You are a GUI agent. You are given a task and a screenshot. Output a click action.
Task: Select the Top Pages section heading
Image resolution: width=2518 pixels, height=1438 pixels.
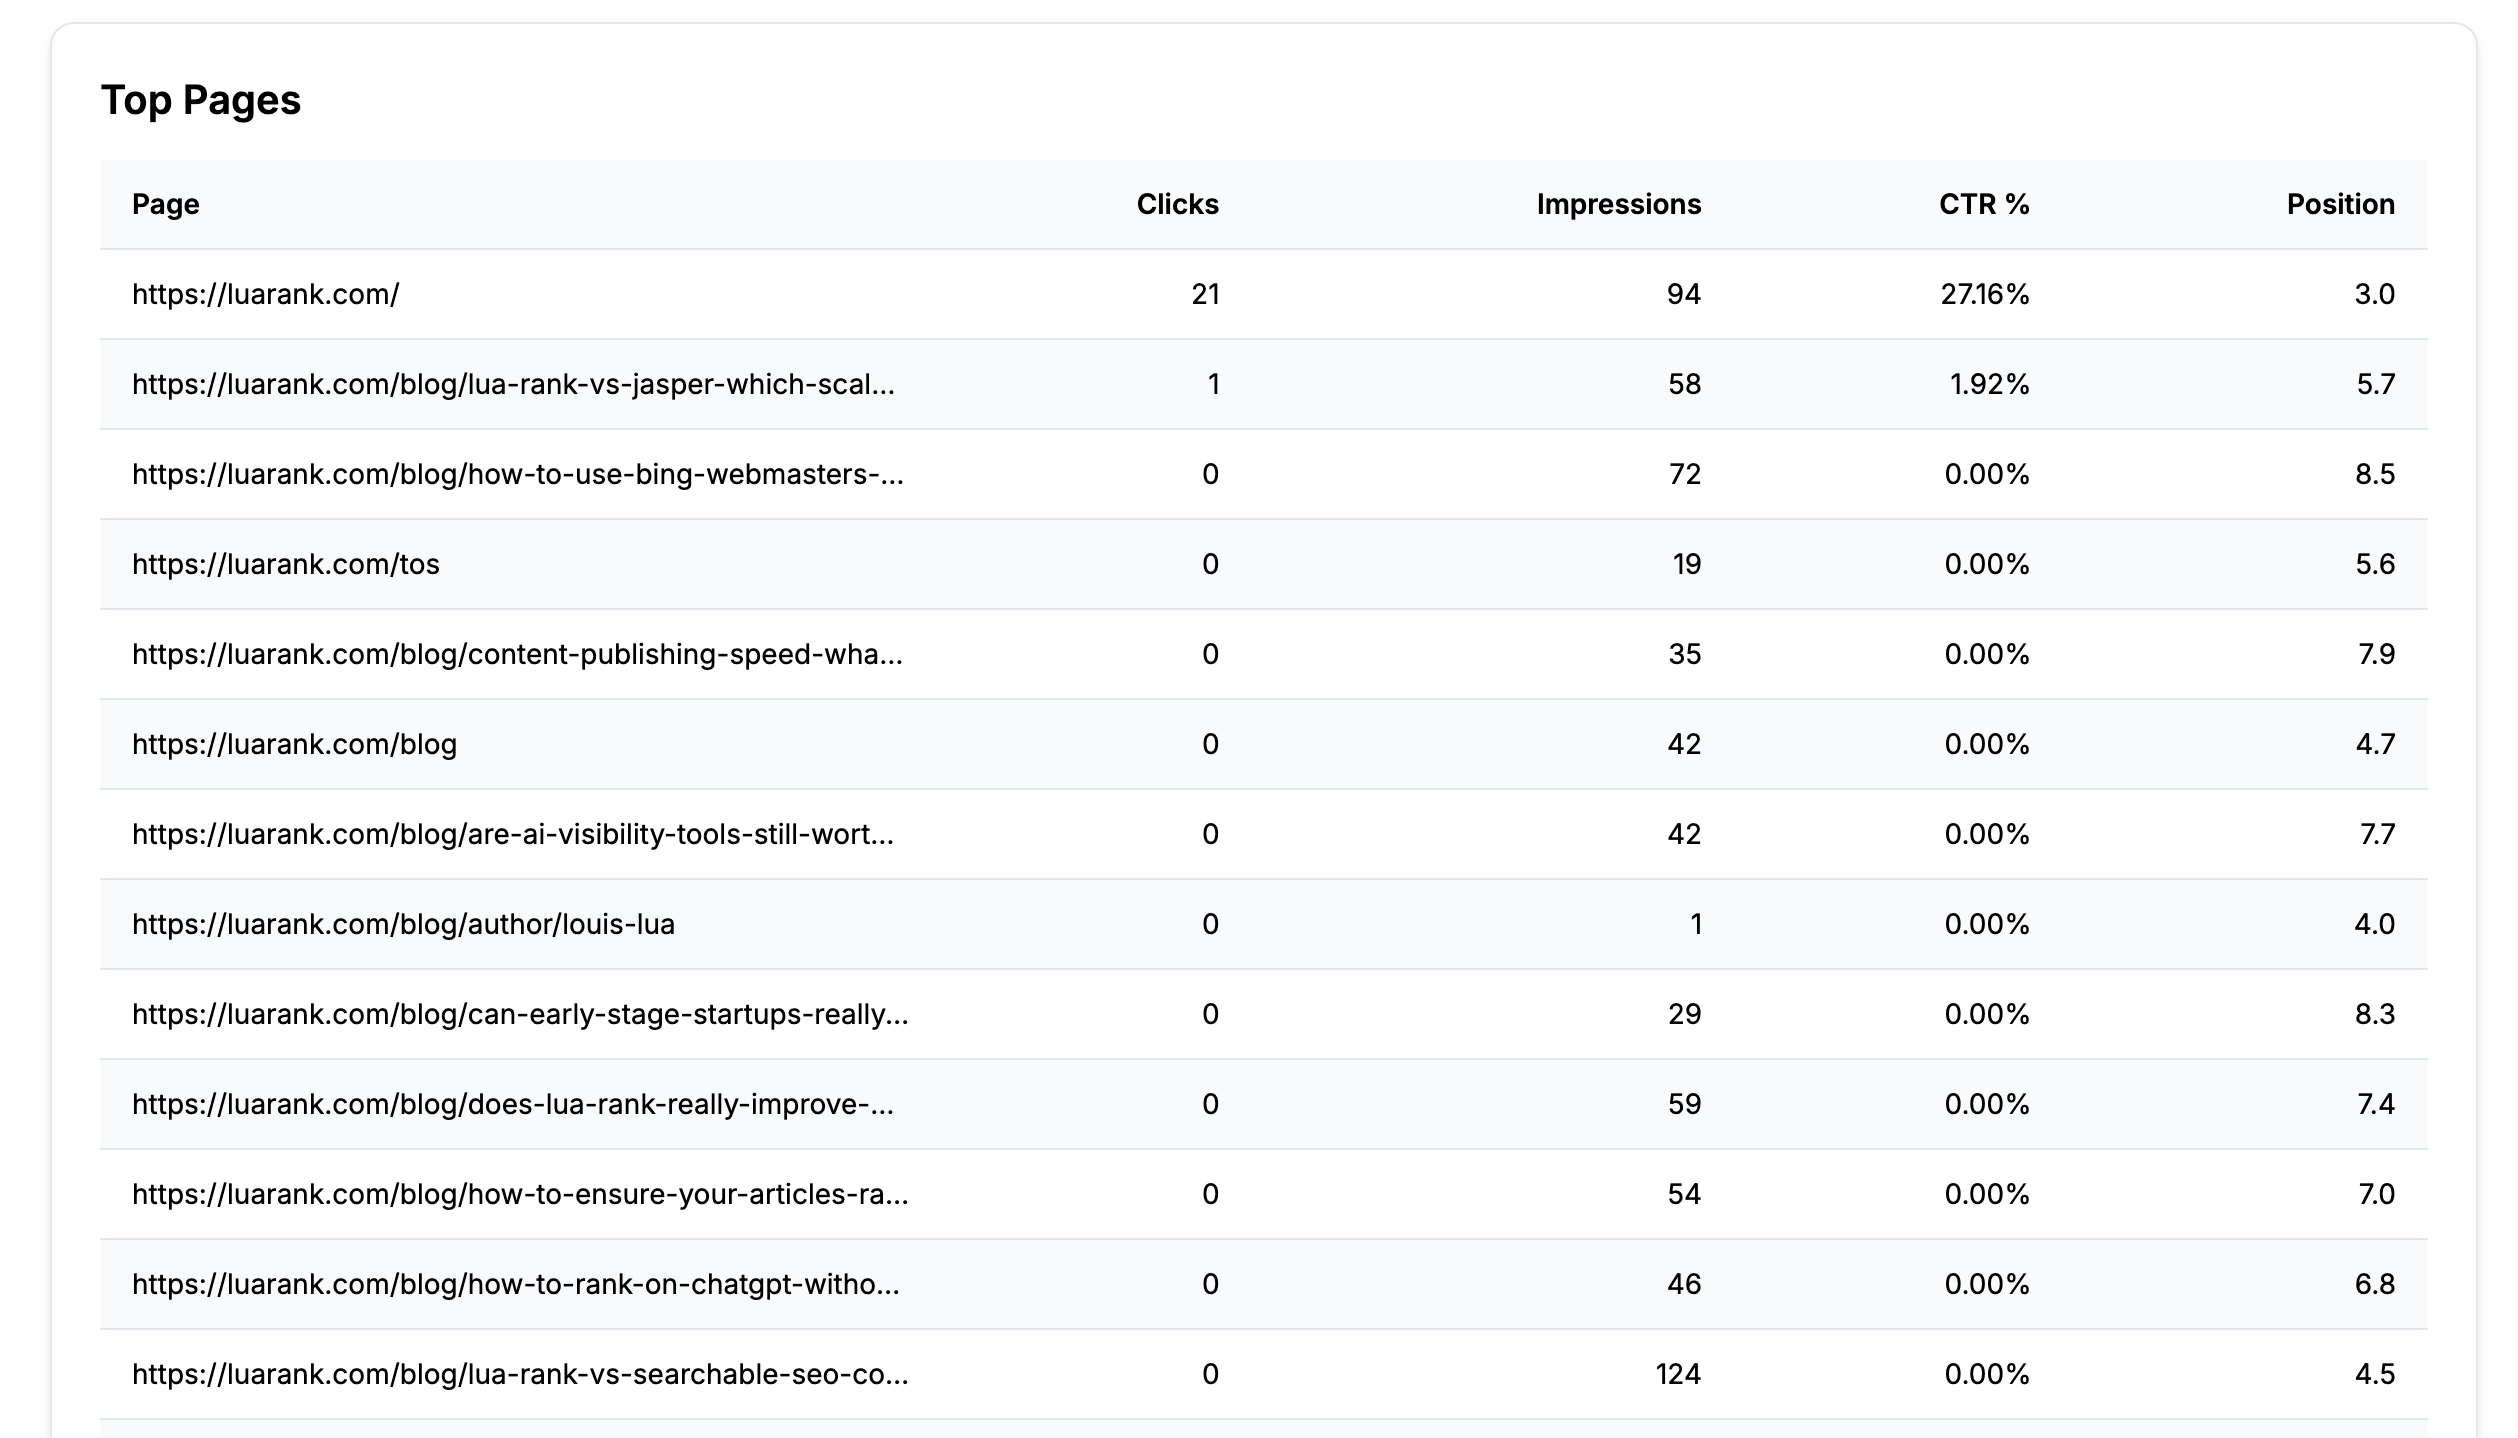(x=203, y=99)
